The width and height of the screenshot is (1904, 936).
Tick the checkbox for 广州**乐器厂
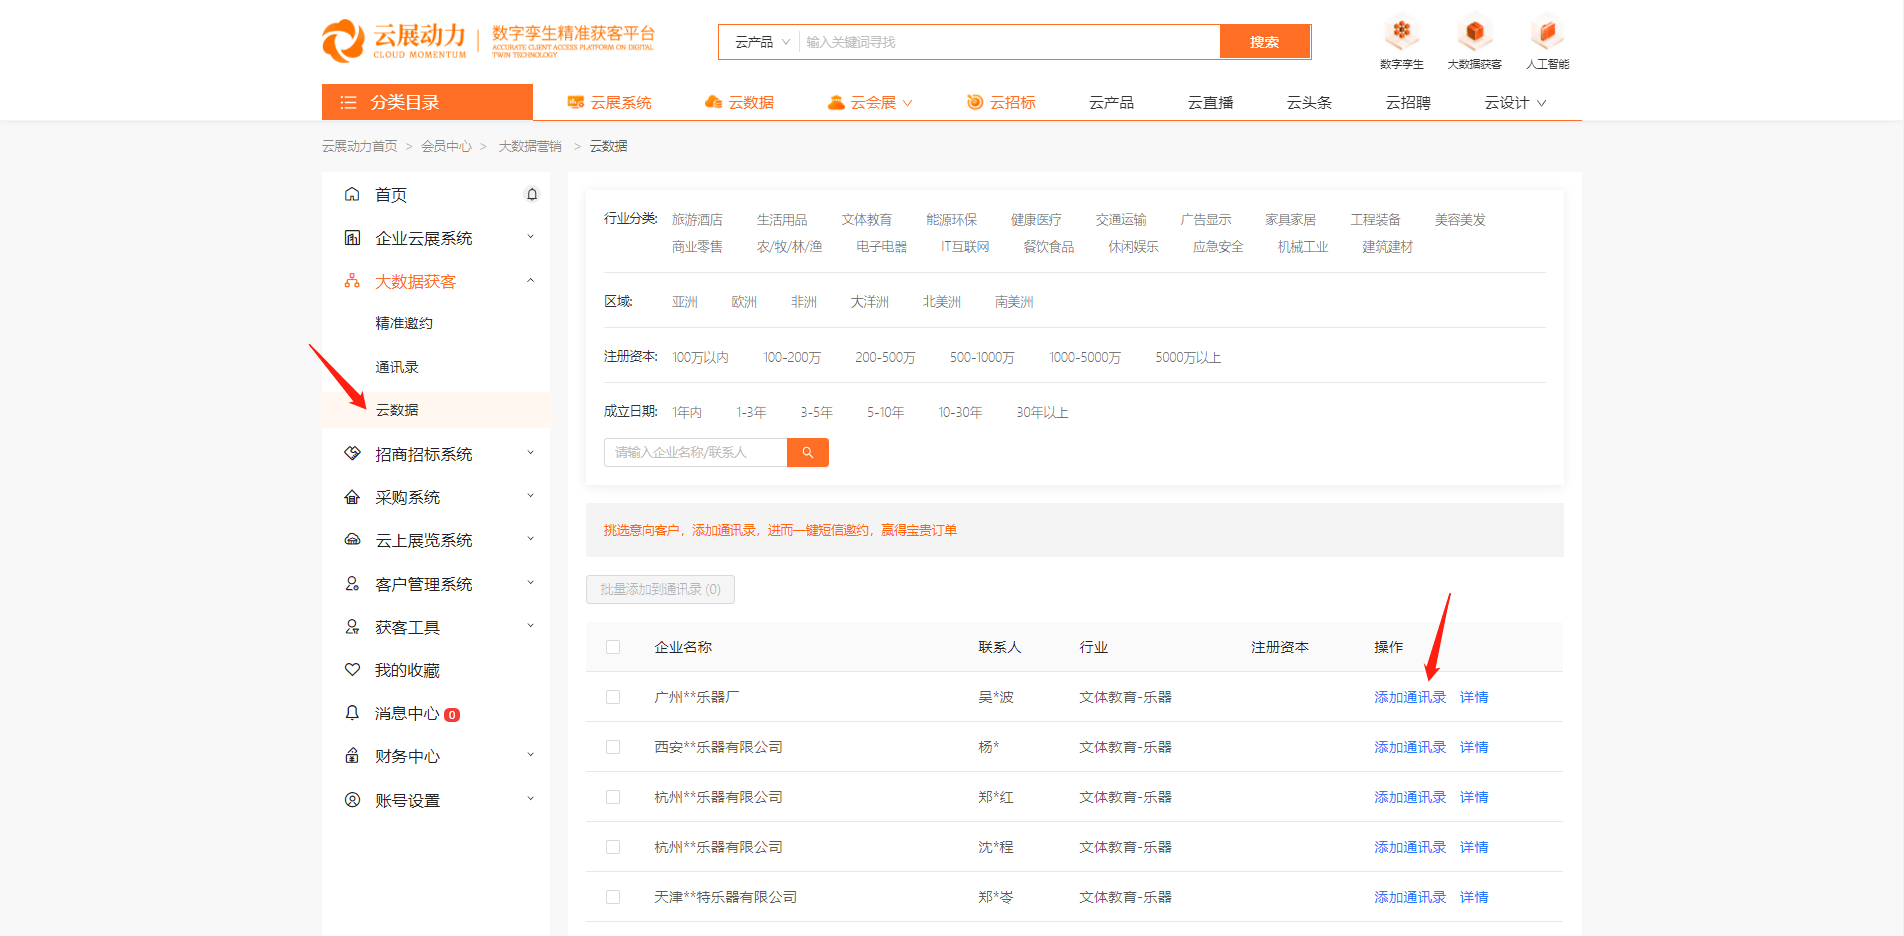(613, 697)
